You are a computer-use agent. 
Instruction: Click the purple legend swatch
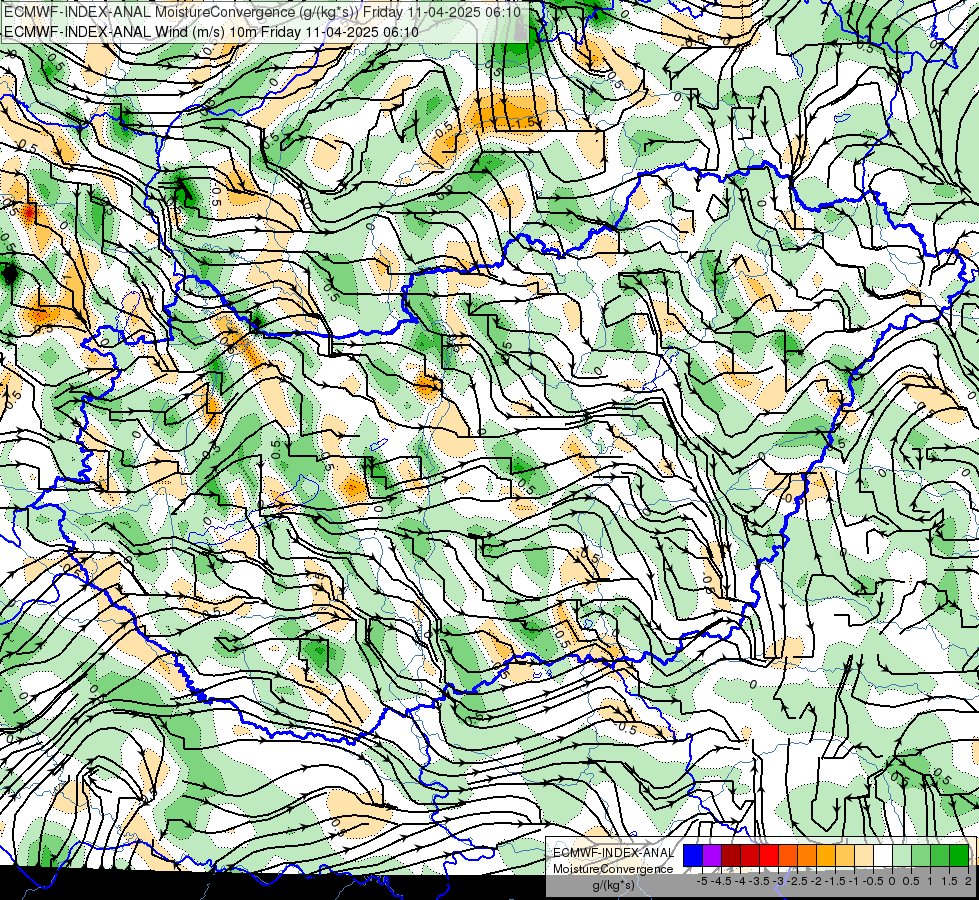tap(712, 856)
